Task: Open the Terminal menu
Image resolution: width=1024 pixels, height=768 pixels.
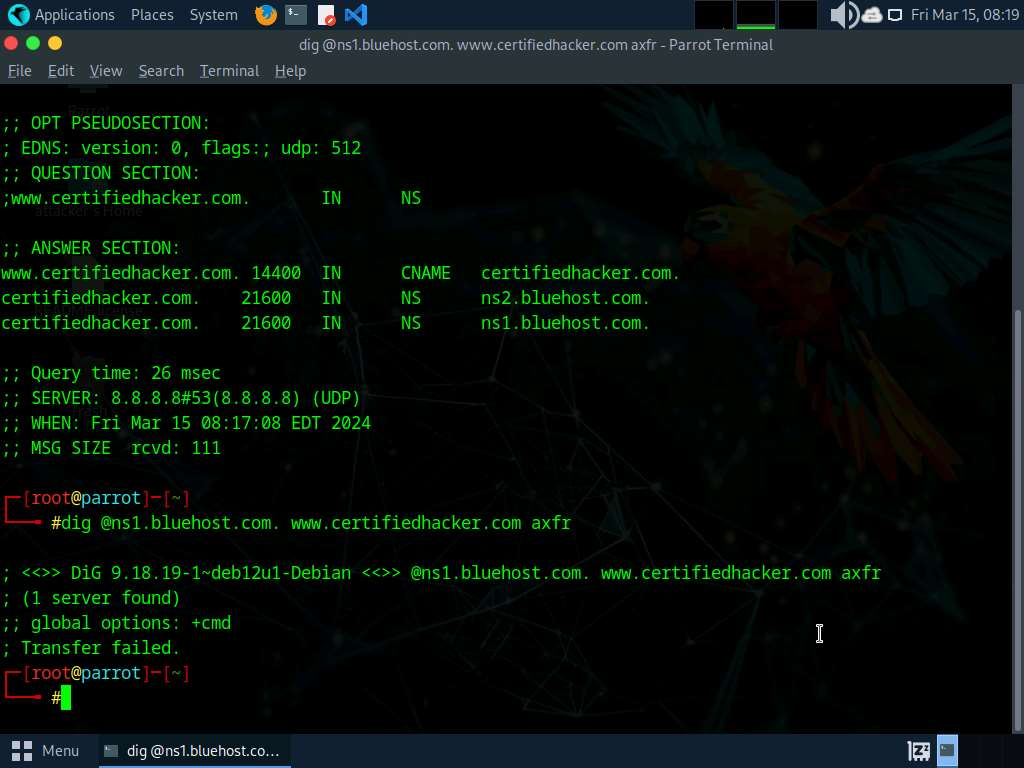Action: (229, 71)
